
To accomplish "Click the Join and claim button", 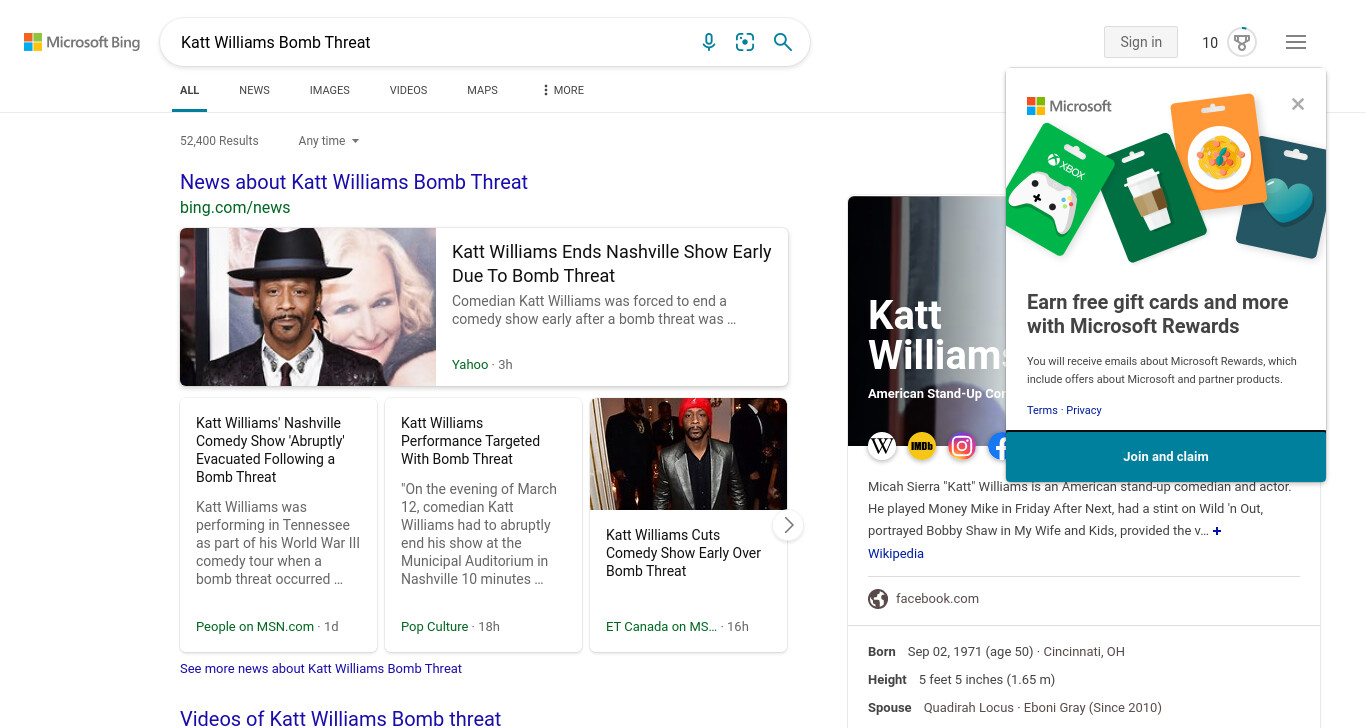I will coord(1166,457).
